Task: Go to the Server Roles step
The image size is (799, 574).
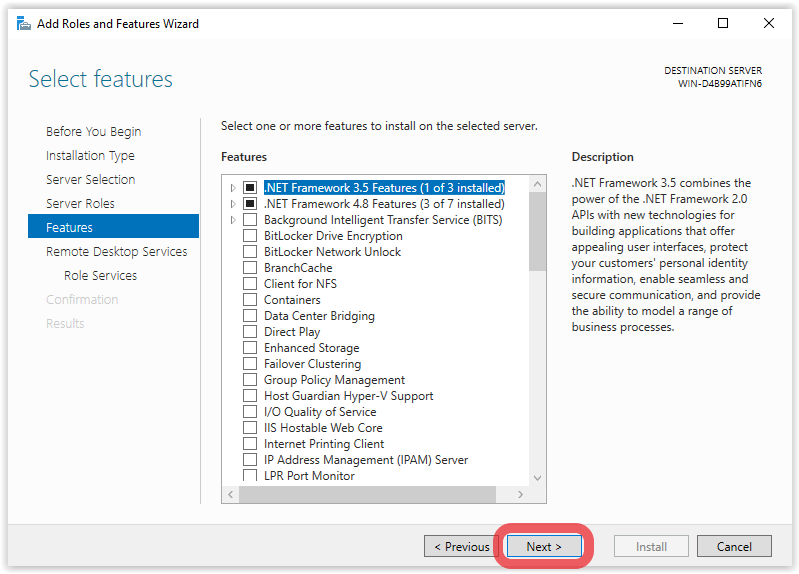Action: point(80,203)
